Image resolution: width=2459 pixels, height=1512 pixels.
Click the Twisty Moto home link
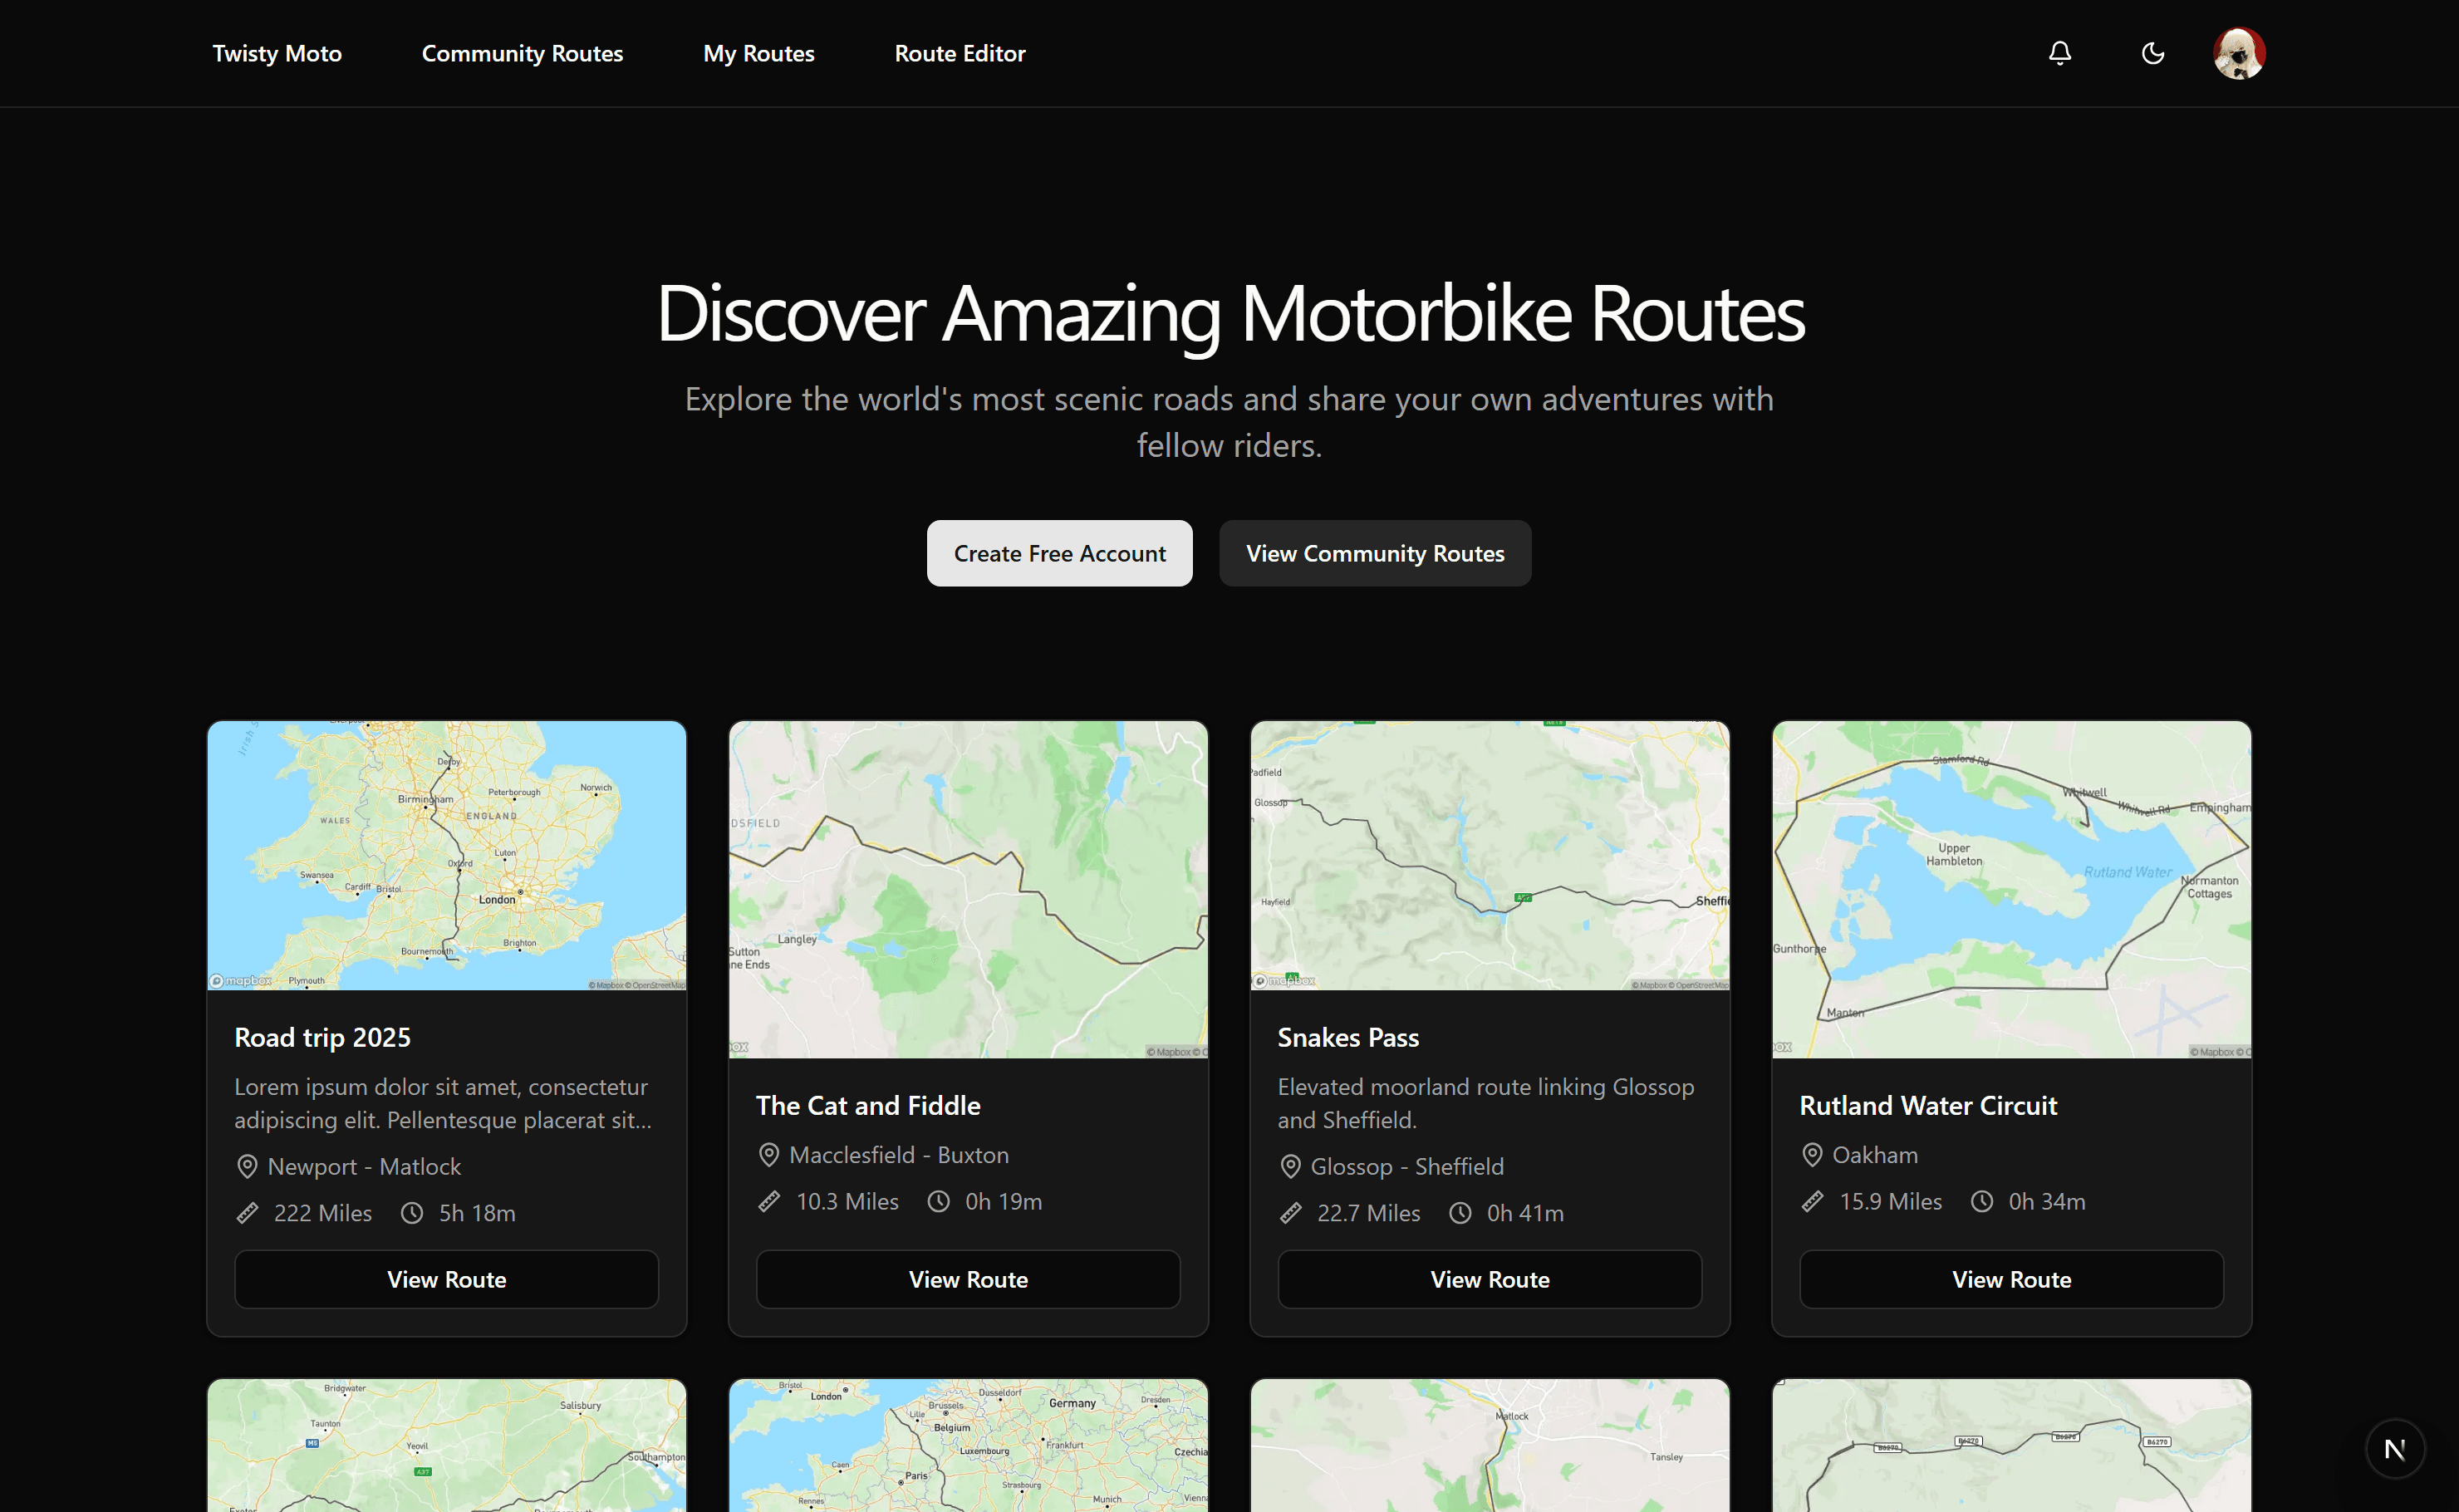pyautogui.click(x=276, y=53)
